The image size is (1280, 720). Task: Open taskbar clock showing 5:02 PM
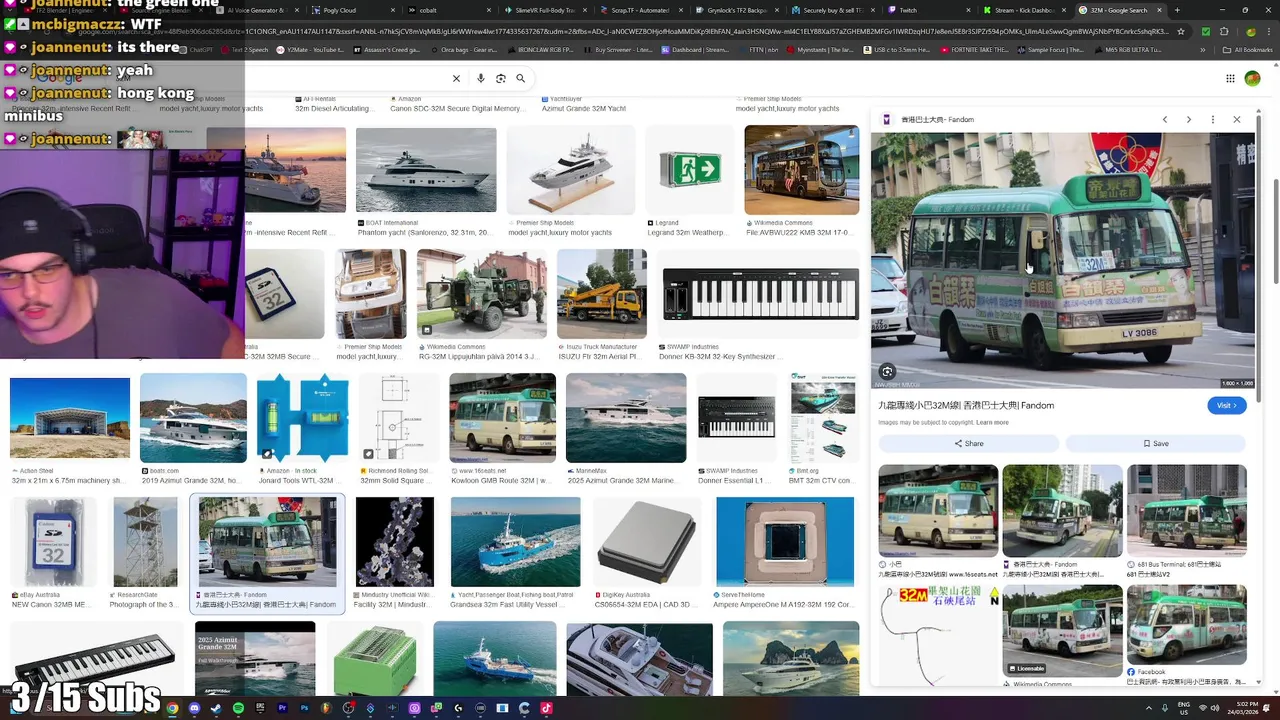(x=1245, y=708)
